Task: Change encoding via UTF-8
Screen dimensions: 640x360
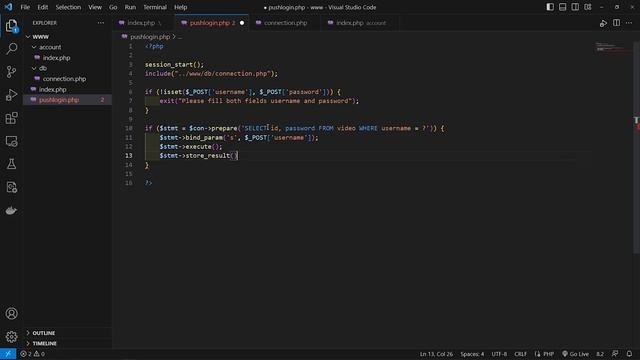Action: pyautogui.click(x=499, y=354)
